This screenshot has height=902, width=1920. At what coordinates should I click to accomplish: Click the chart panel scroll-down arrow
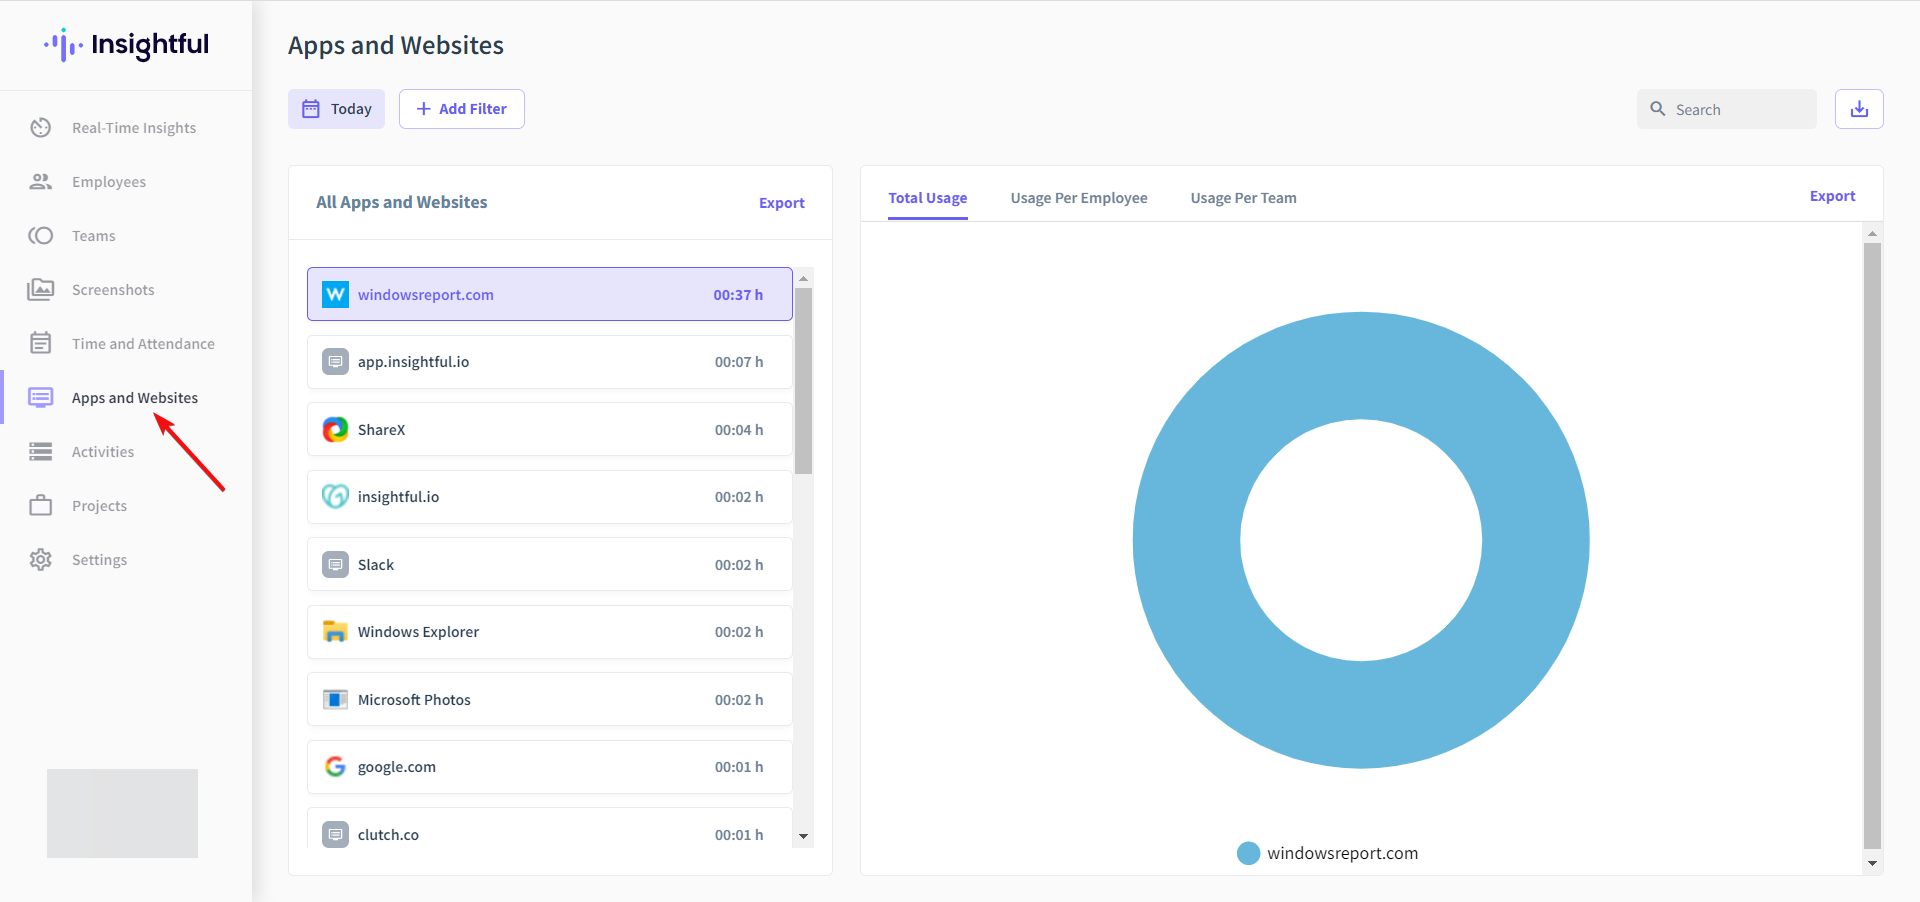1872,863
